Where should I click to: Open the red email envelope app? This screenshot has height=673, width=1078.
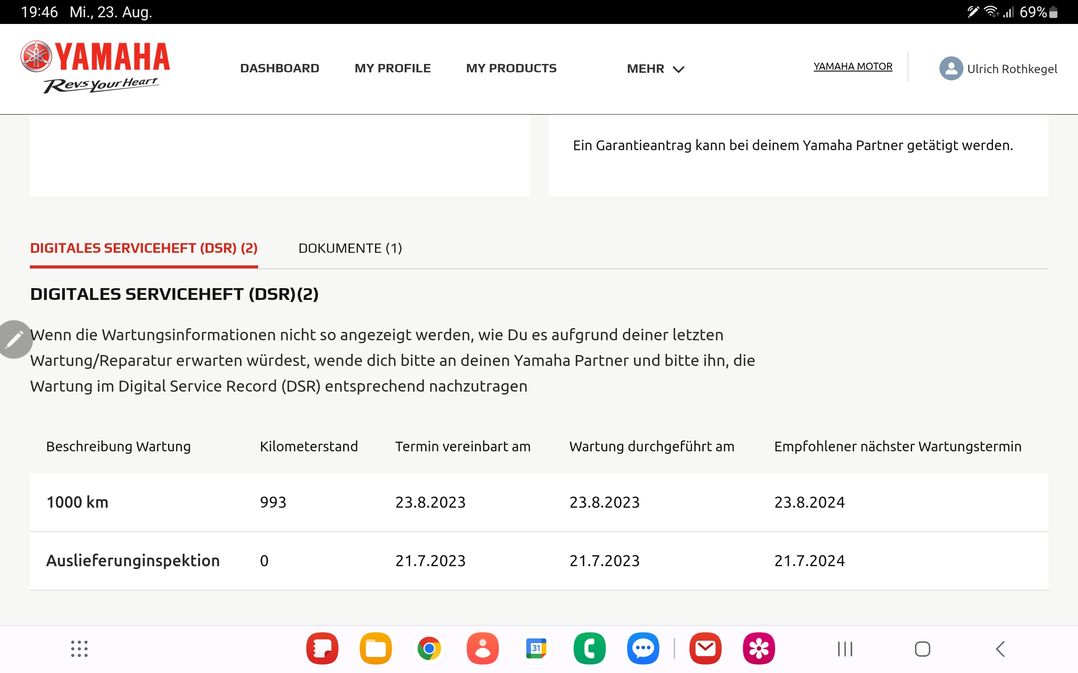point(705,649)
